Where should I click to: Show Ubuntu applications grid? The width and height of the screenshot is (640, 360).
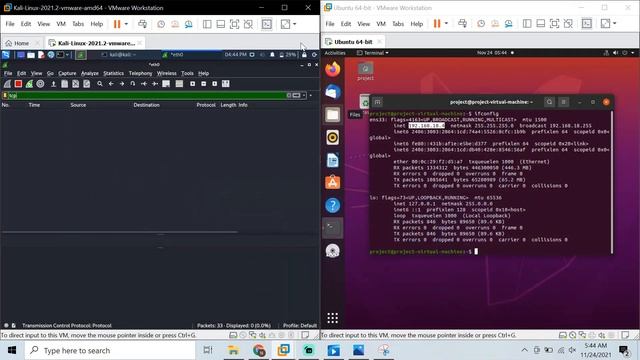(333, 318)
